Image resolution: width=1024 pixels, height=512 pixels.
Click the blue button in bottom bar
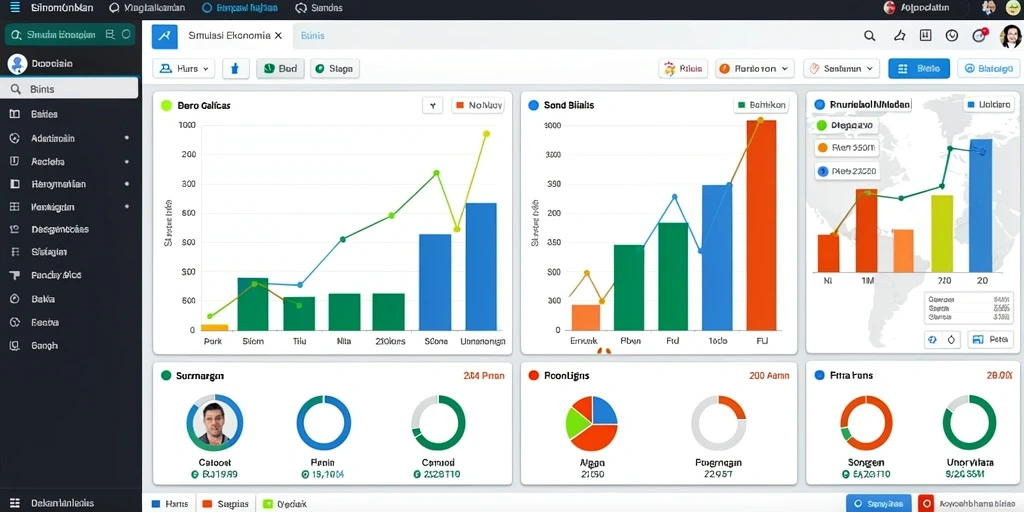point(878,504)
